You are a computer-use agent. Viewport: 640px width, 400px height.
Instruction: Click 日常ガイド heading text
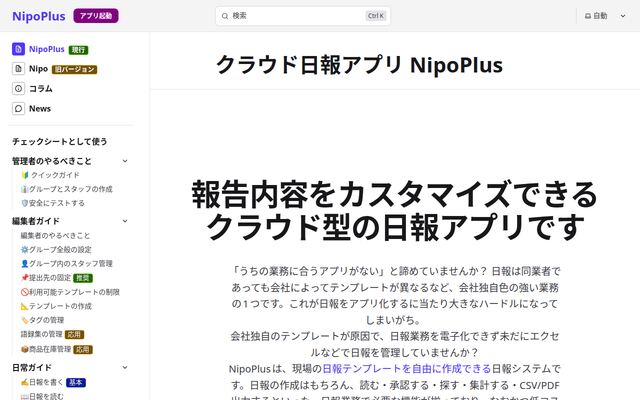coord(32,367)
